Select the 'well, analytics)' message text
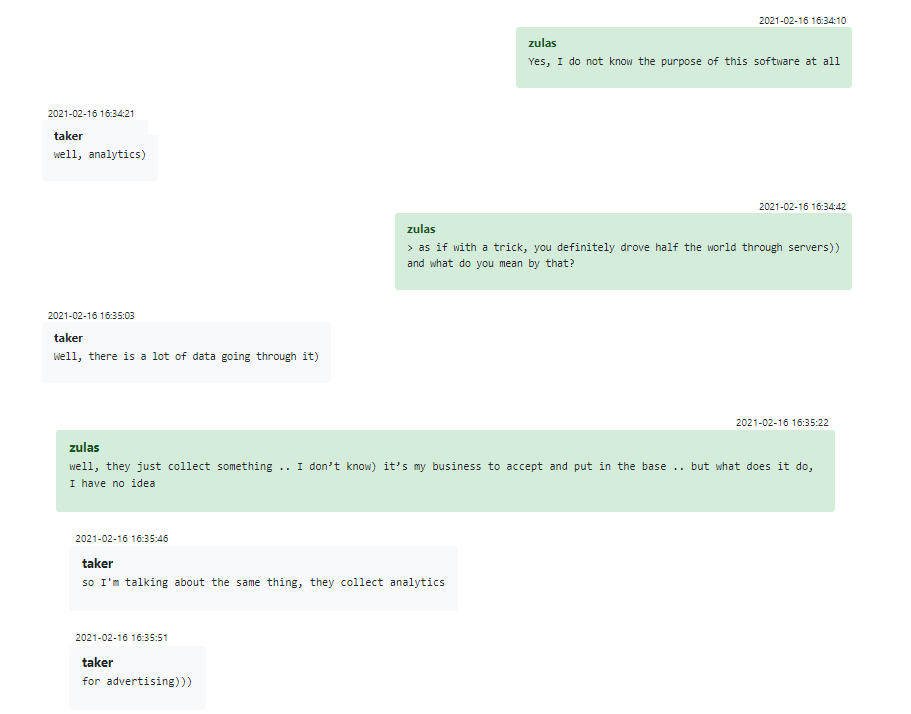The image size is (911, 714). click(100, 155)
